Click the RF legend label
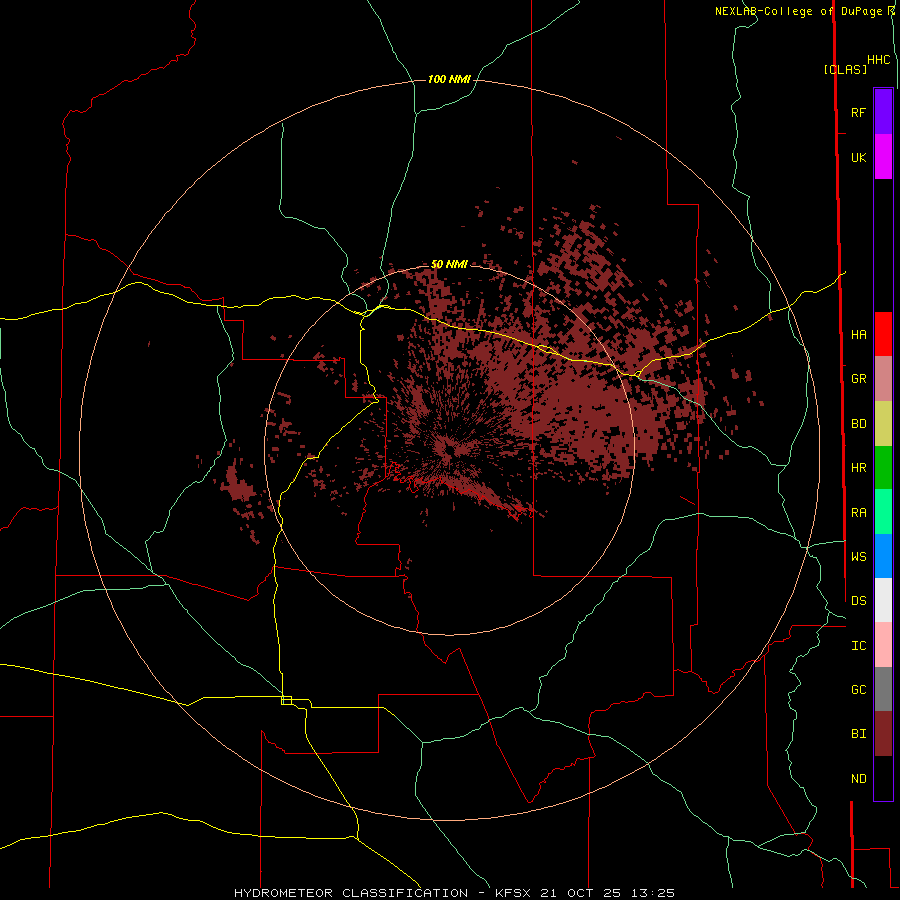900x900 pixels. coord(858,112)
